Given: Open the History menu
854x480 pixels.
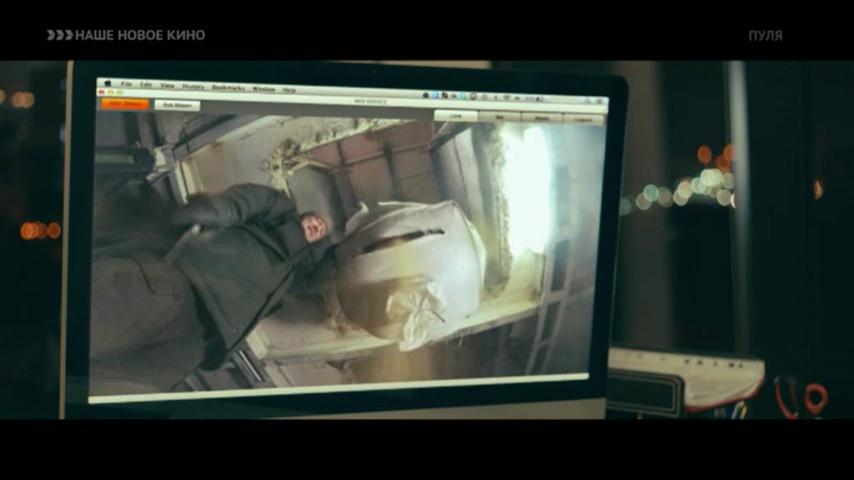Looking at the screenshot, I should 193,87.
